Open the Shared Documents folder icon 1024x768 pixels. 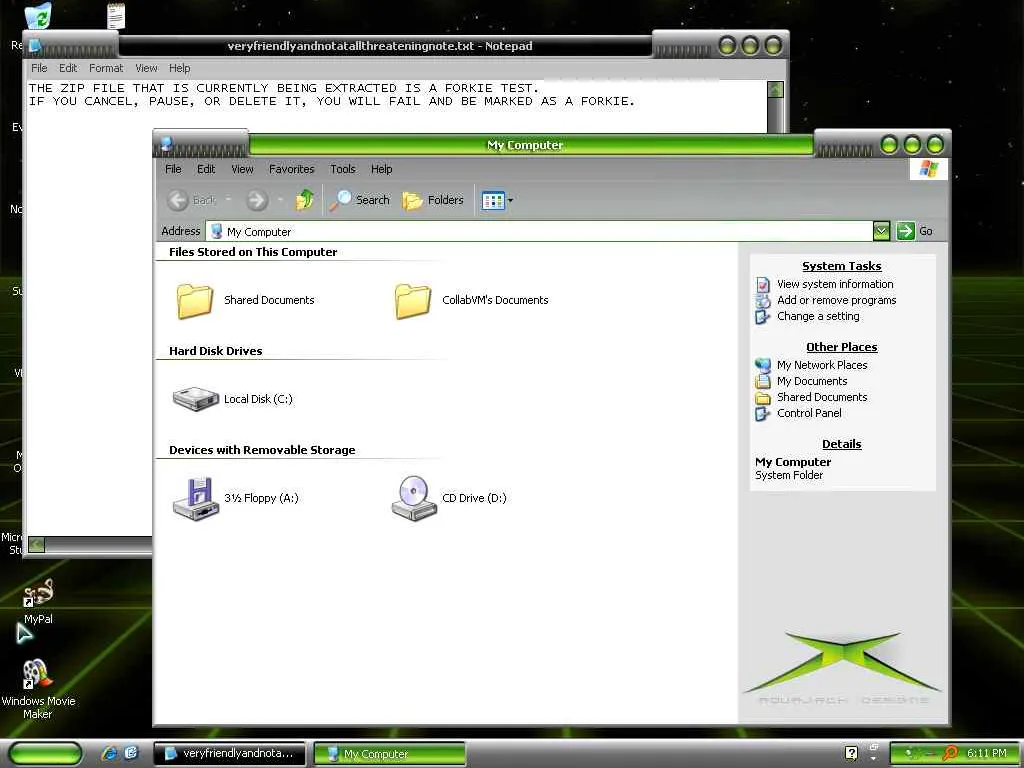pos(195,301)
